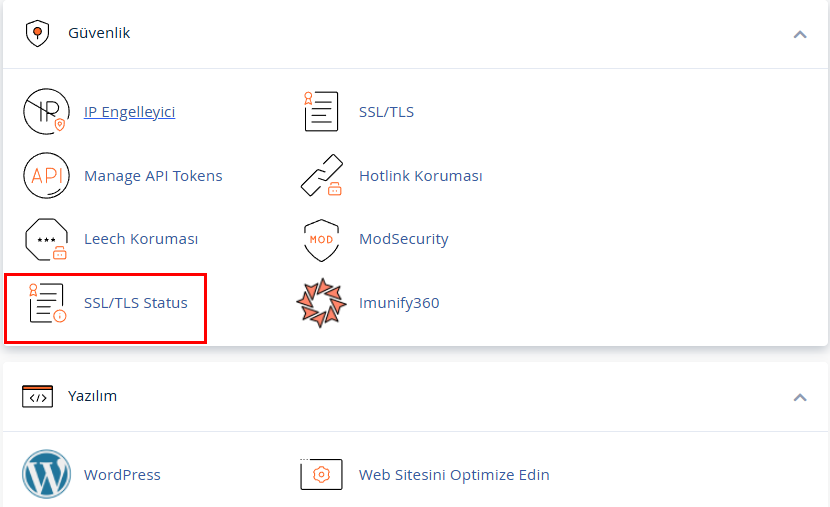Click the Leech Koruması icon
The width and height of the screenshot is (830, 507).
tap(46, 240)
